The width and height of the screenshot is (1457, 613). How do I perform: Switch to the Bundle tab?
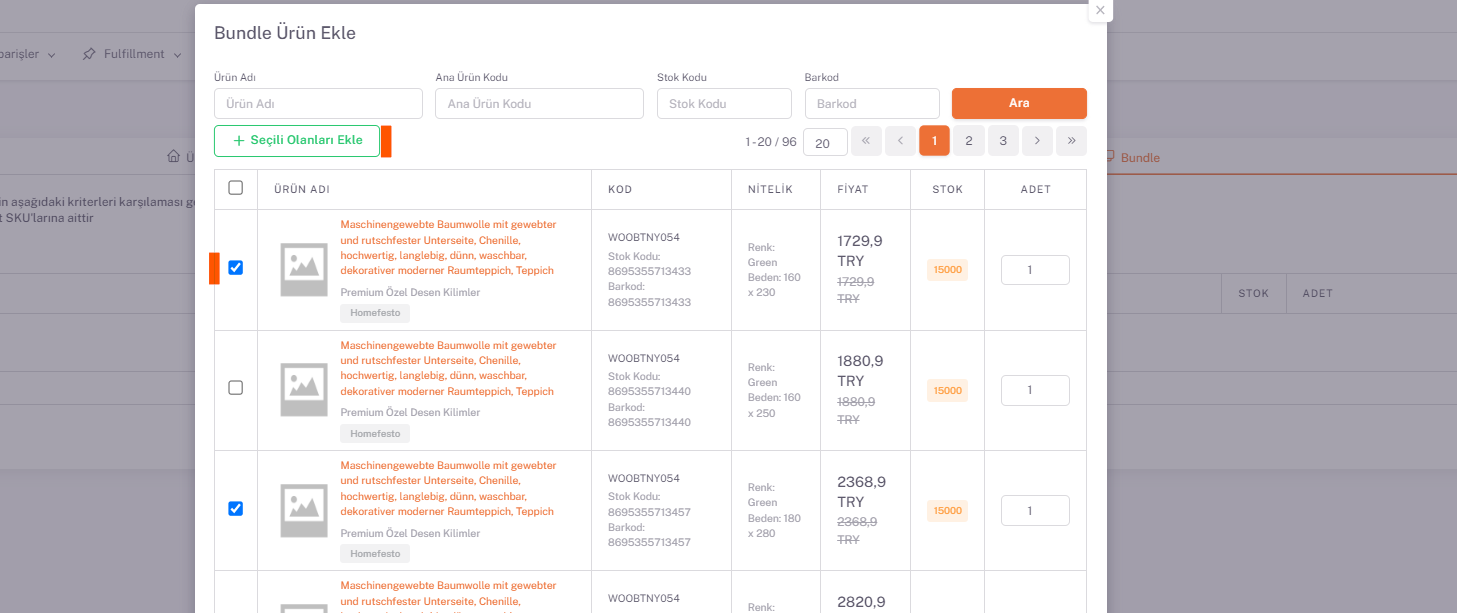click(1132, 158)
